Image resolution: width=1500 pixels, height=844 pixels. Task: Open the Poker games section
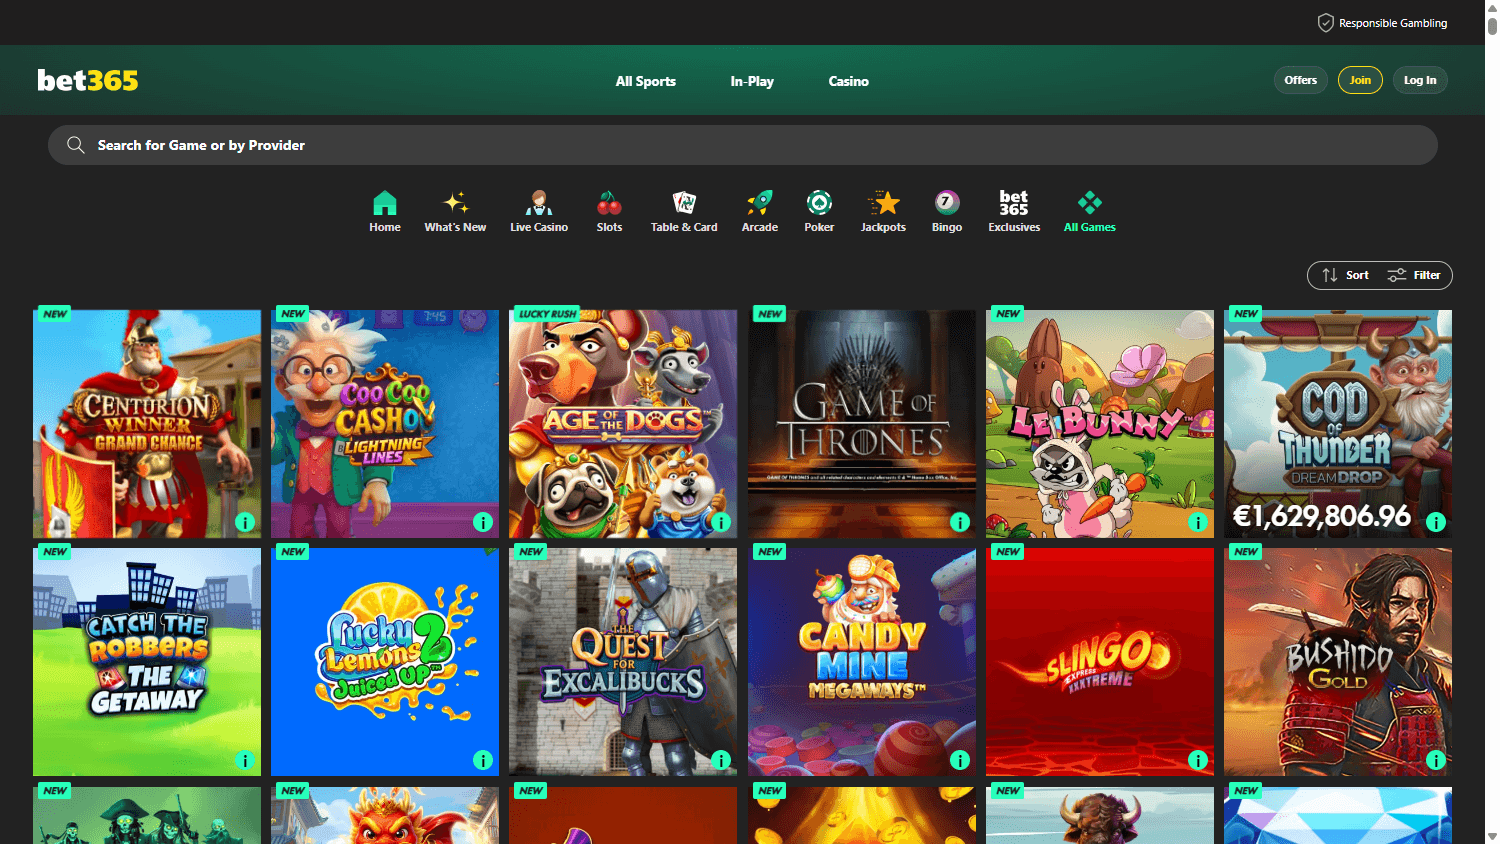pos(819,210)
